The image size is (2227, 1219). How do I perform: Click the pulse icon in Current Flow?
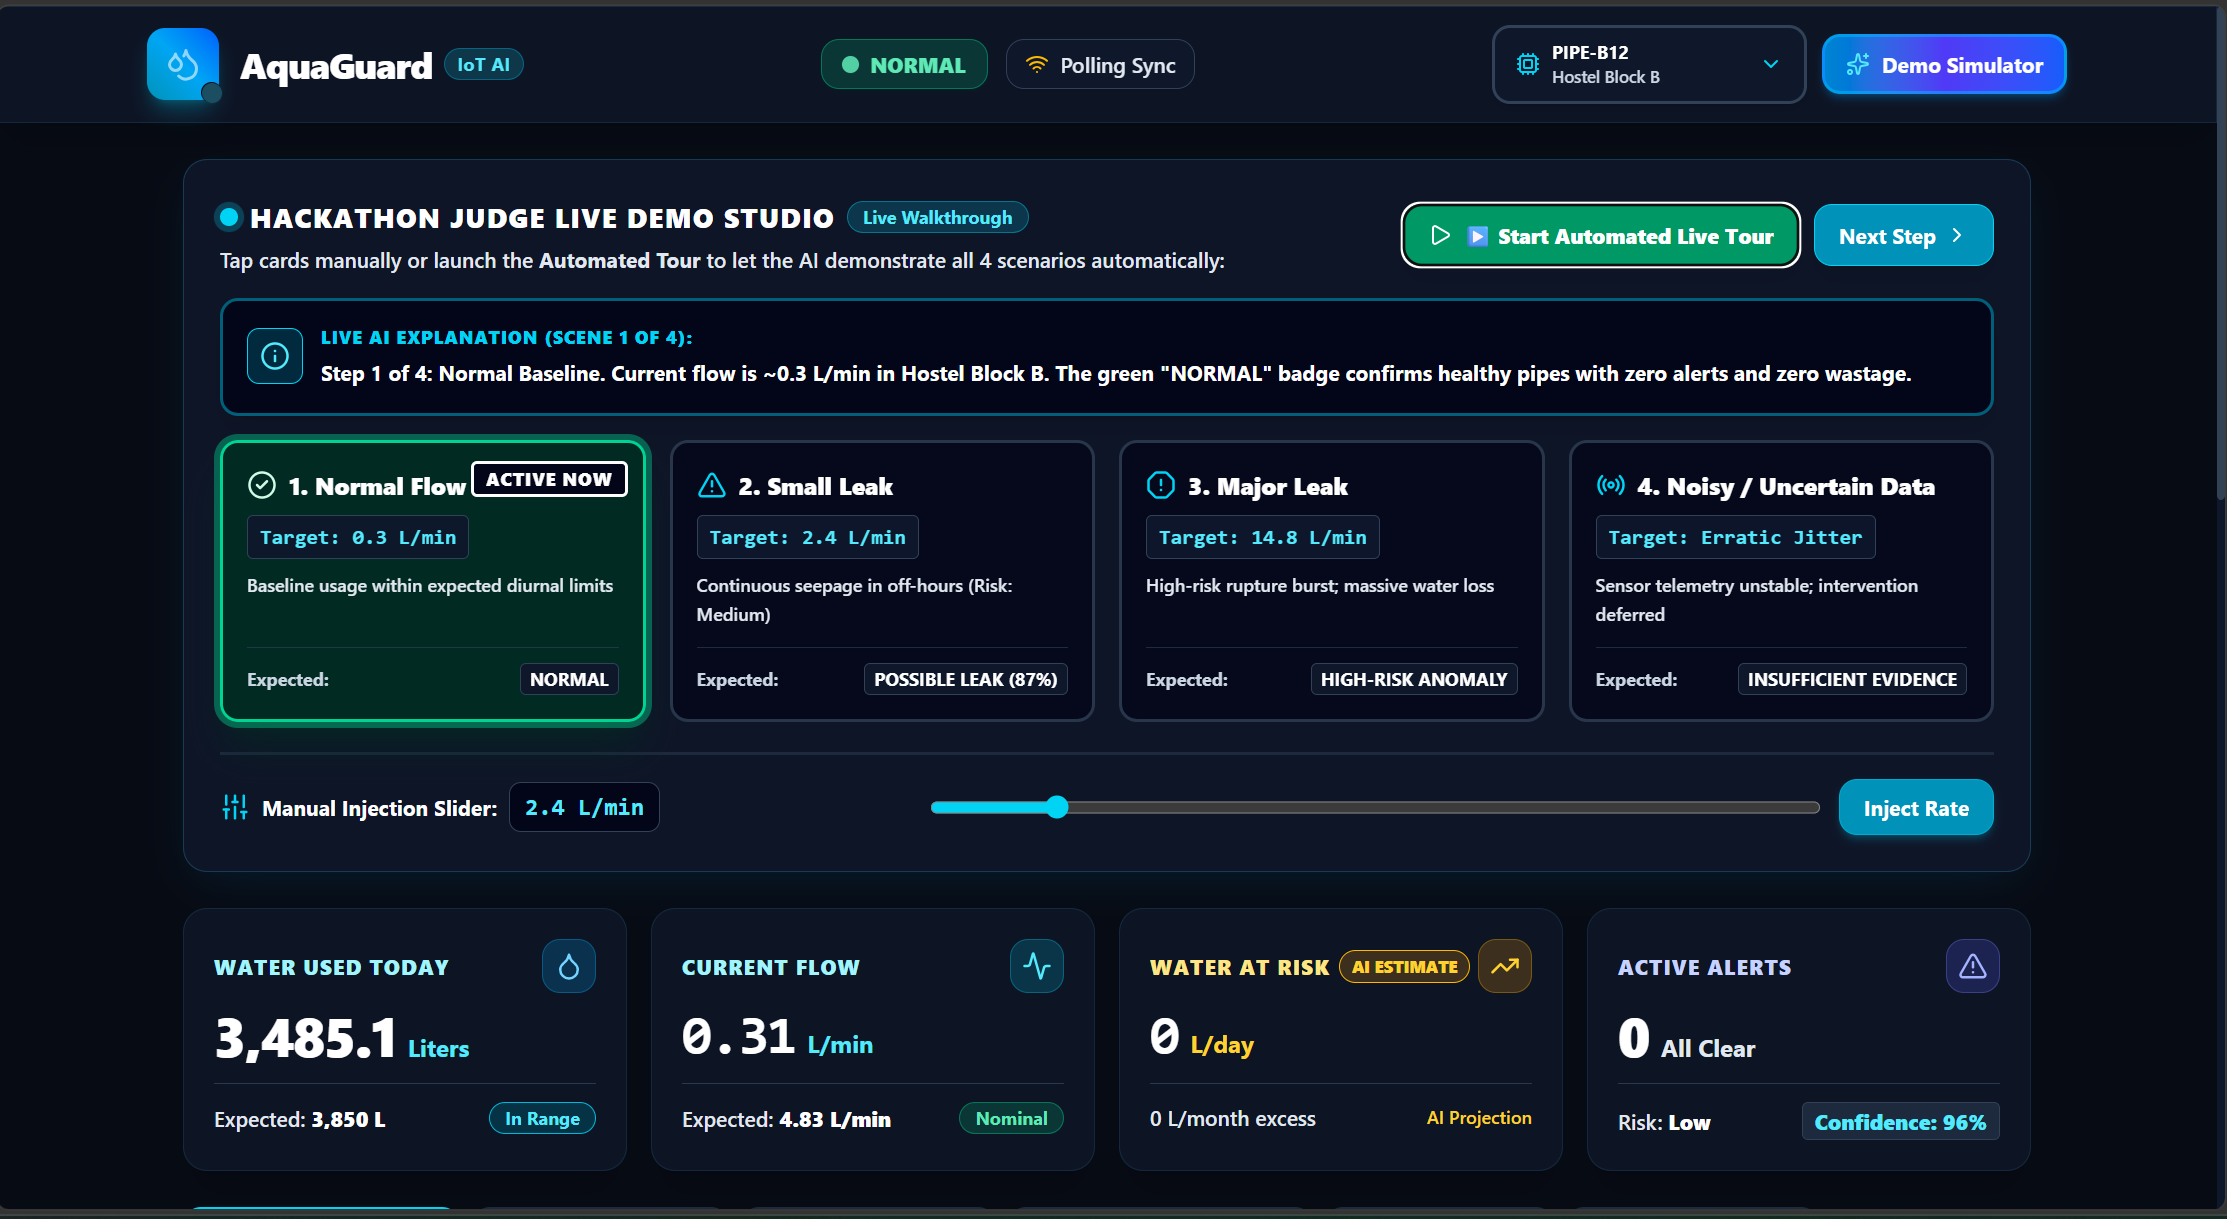click(x=1037, y=966)
